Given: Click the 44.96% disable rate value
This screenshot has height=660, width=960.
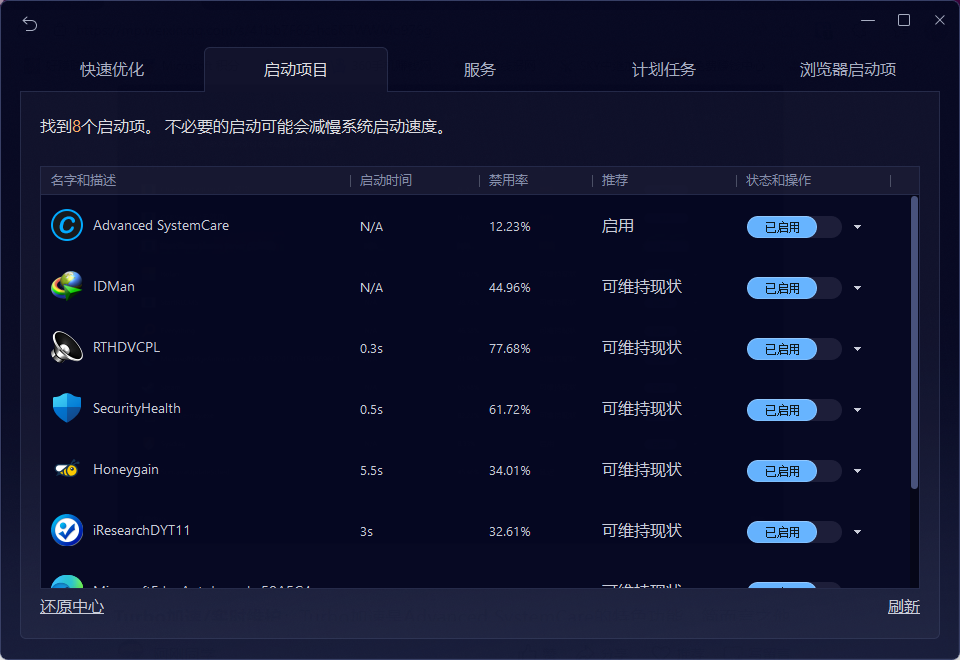Looking at the screenshot, I should click(x=509, y=287).
